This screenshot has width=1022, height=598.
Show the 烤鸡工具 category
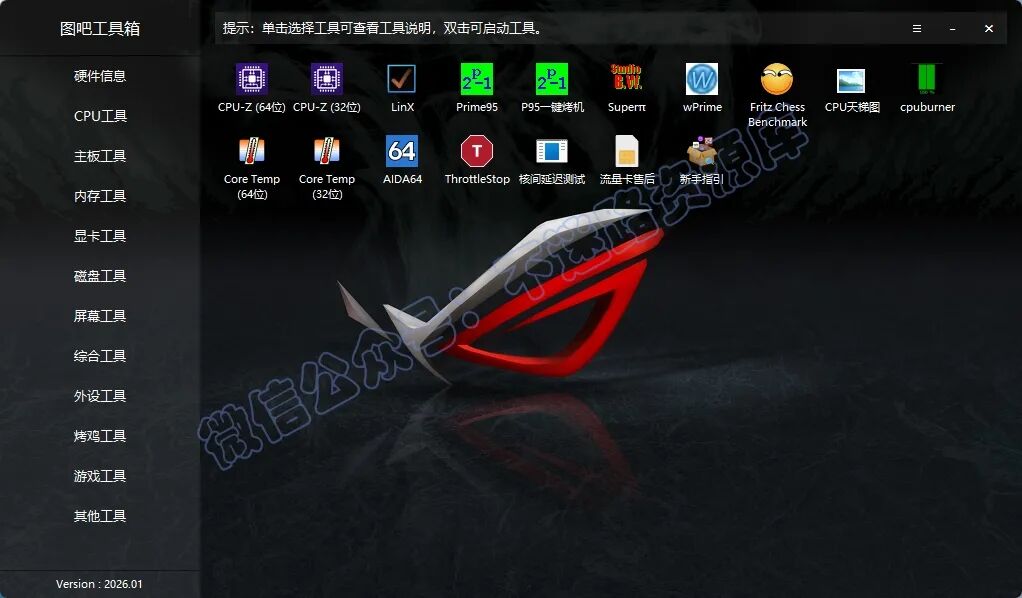pyautogui.click(x=100, y=436)
